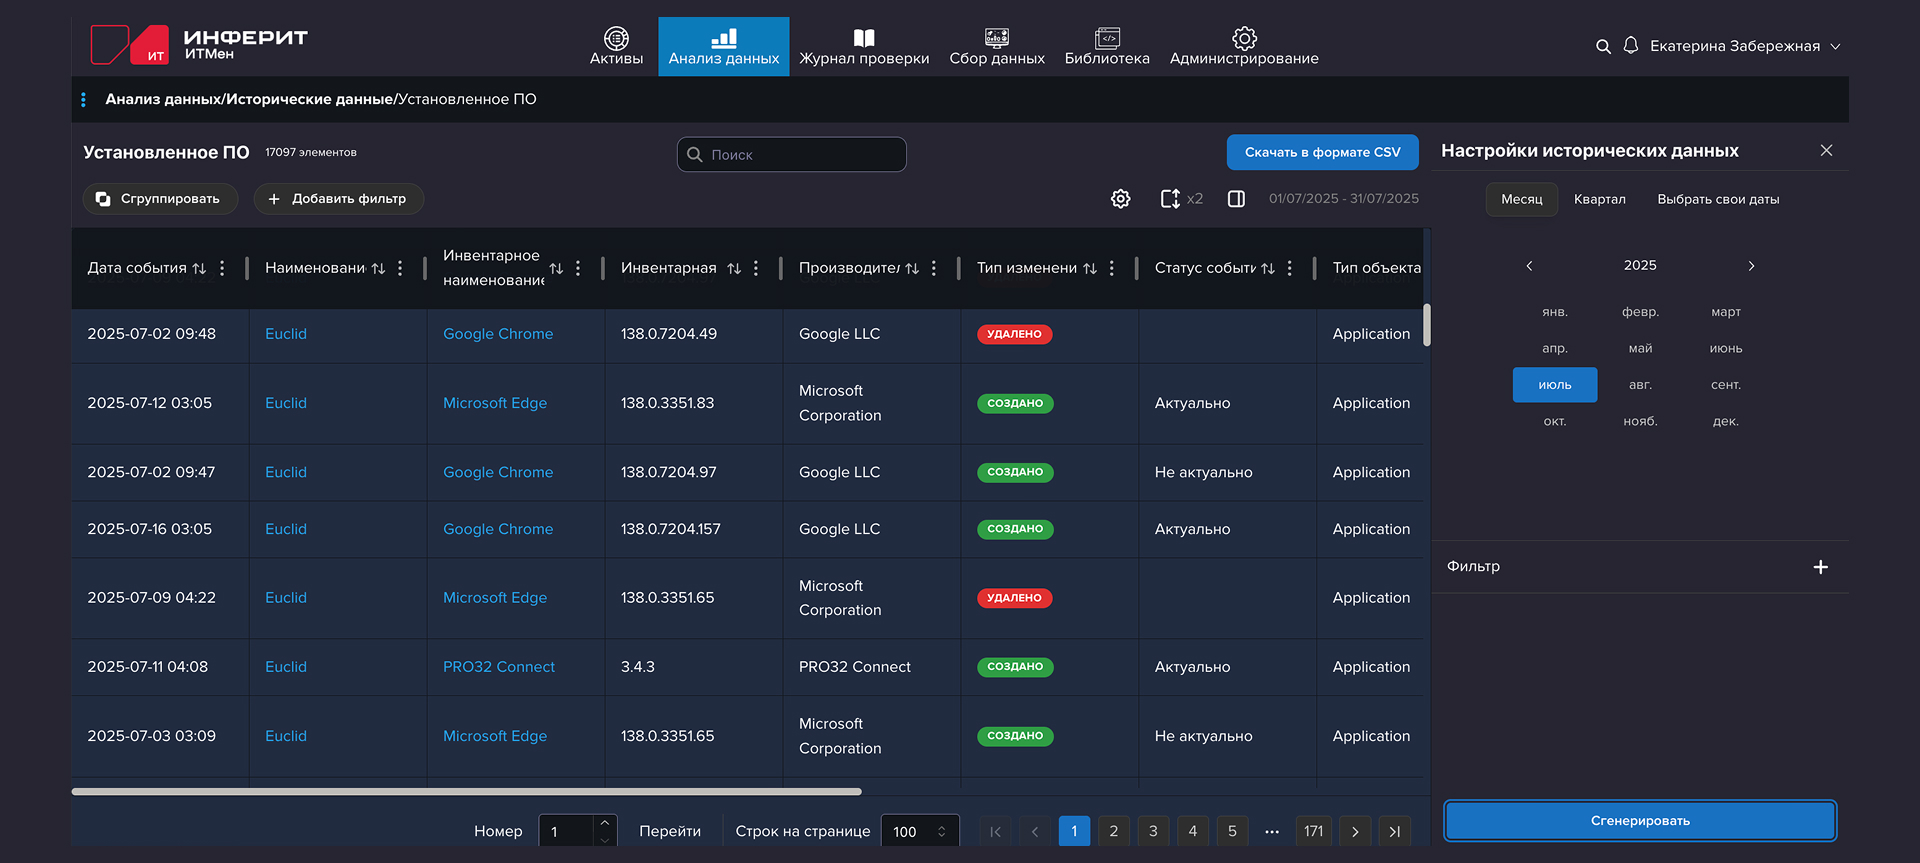Image resolution: width=1920 pixels, height=863 pixels.
Task: Select month июль
Action: click(x=1555, y=385)
